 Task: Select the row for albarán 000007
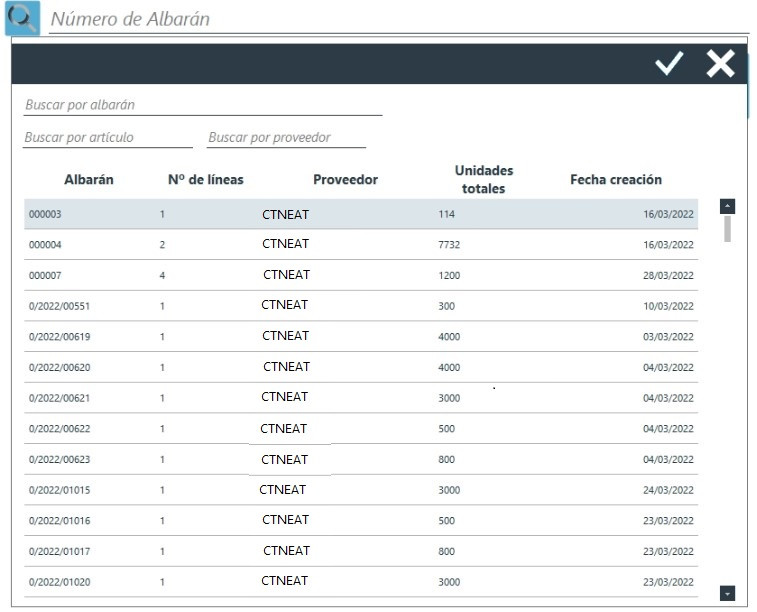click(x=360, y=275)
